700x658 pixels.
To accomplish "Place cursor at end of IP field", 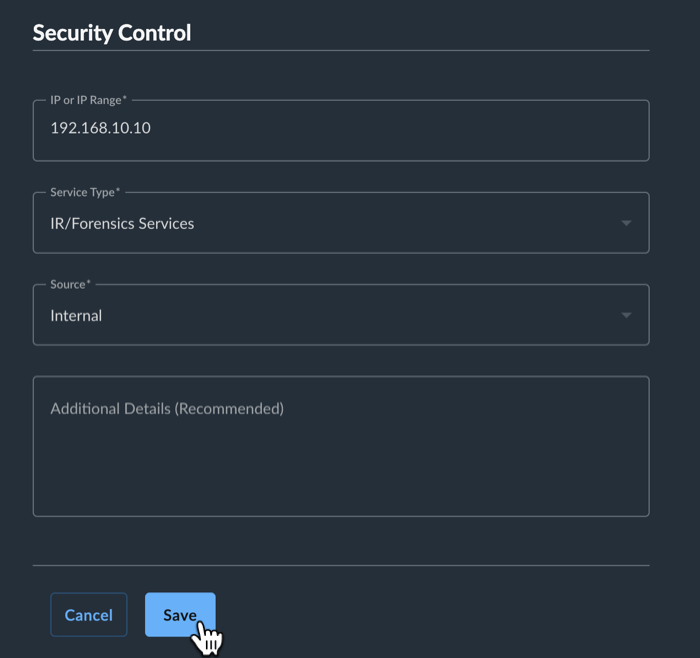I will [152, 128].
